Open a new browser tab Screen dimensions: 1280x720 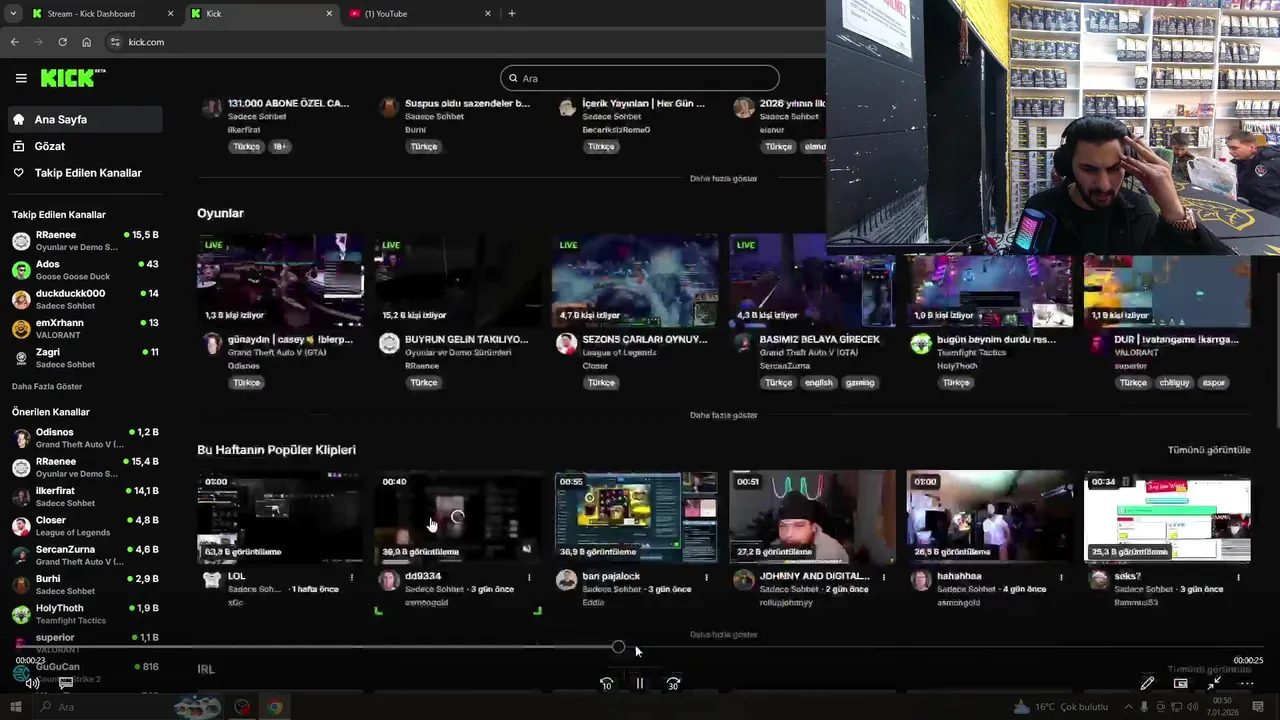[511, 14]
